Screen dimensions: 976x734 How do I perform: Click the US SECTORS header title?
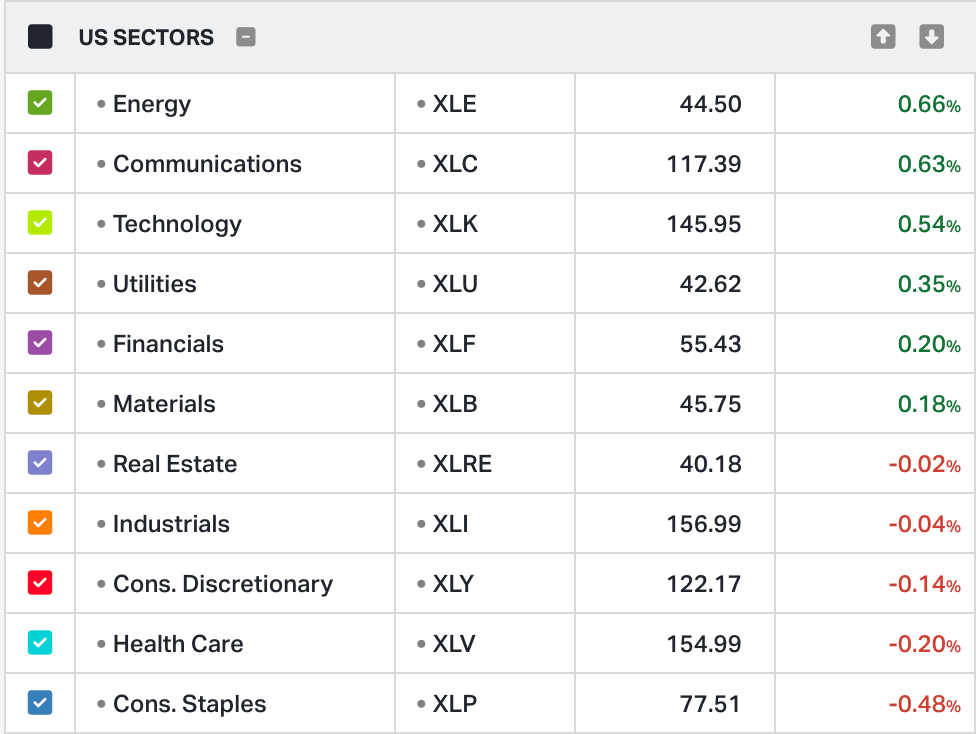click(x=146, y=38)
